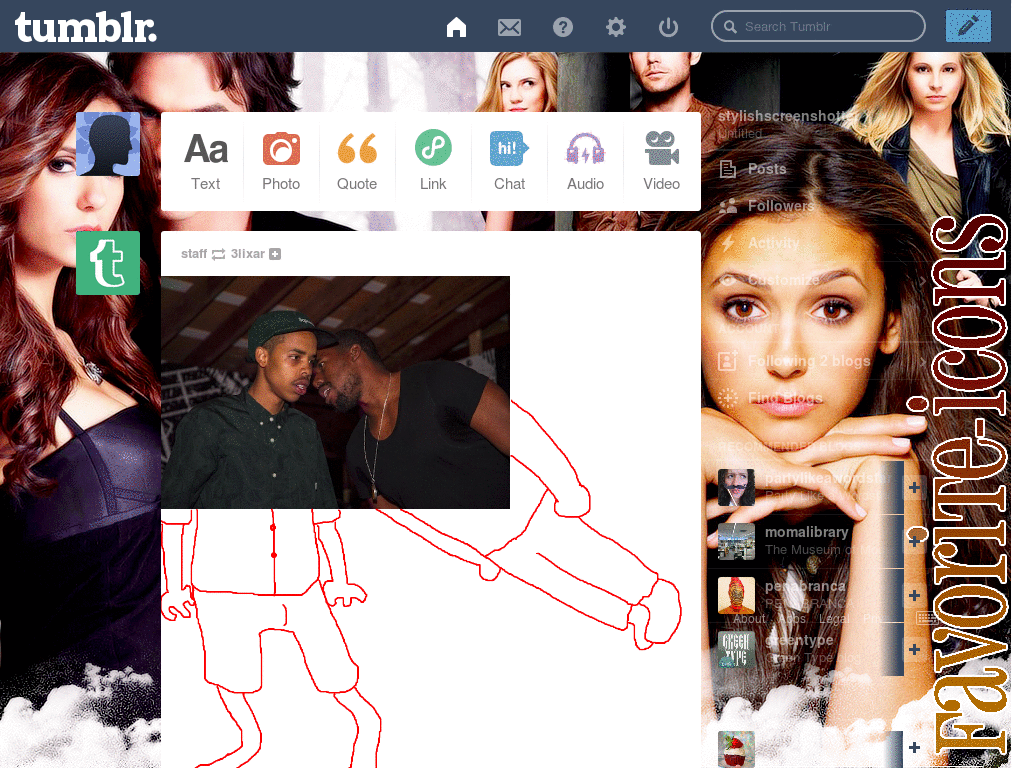The width and height of the screenshot is (1024, 768).
Task: Click the mustache face avatar thumbnail
Action: [736, 487]
